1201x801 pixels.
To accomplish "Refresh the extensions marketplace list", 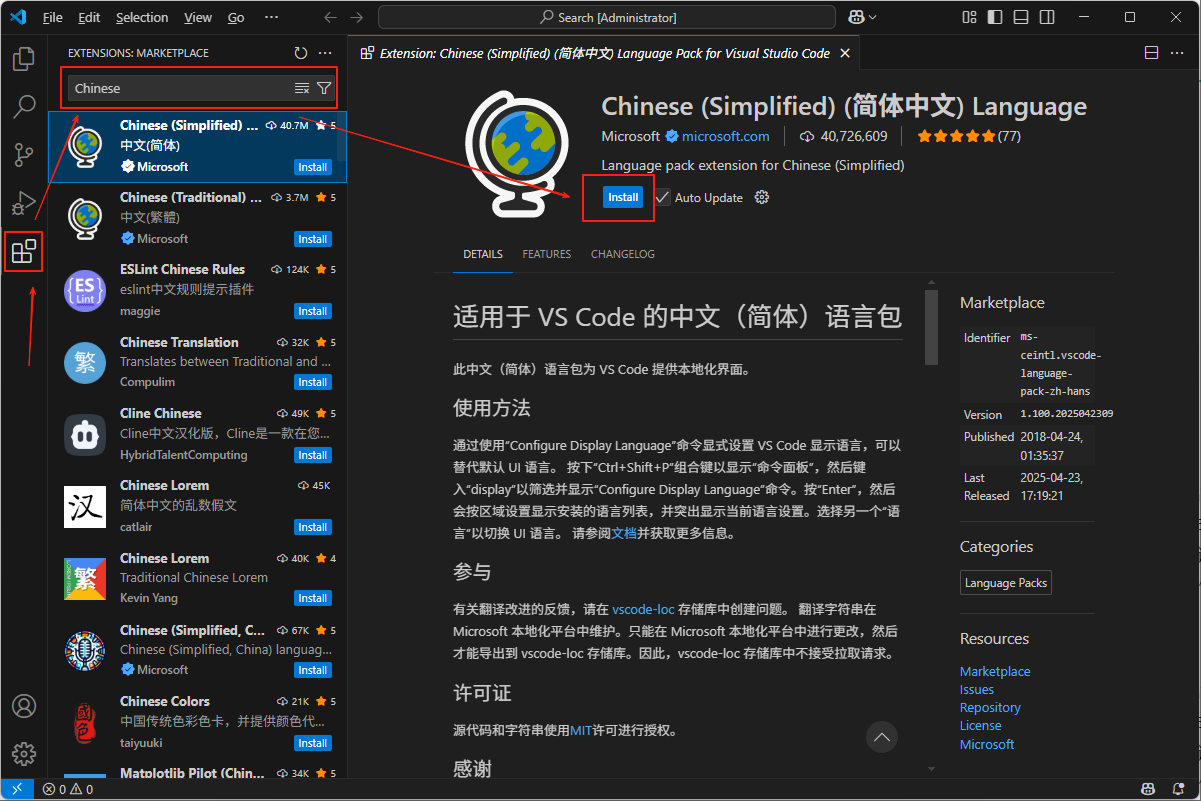I will coord(301,53).
